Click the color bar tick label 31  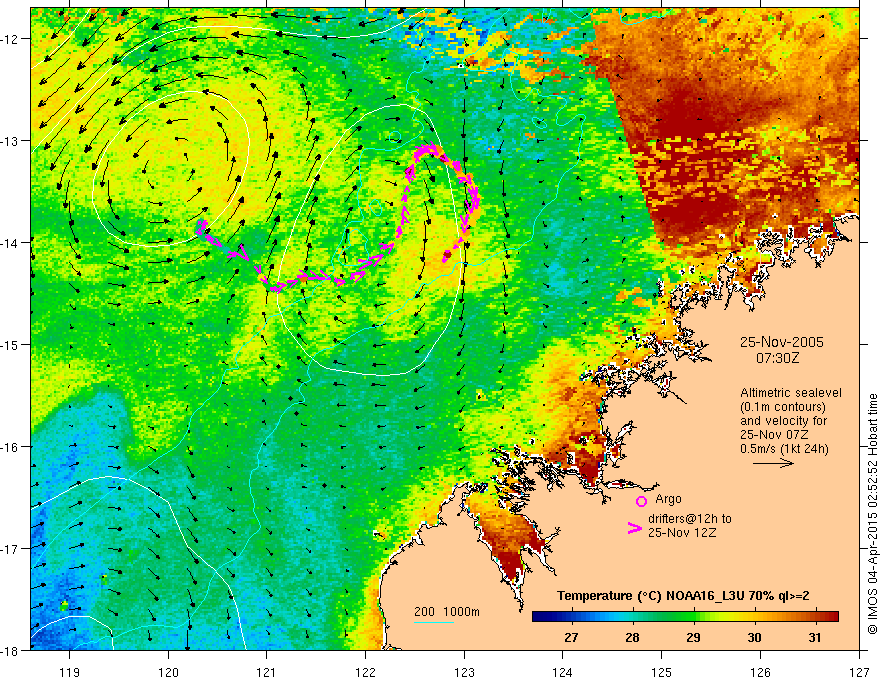[815, 637]
